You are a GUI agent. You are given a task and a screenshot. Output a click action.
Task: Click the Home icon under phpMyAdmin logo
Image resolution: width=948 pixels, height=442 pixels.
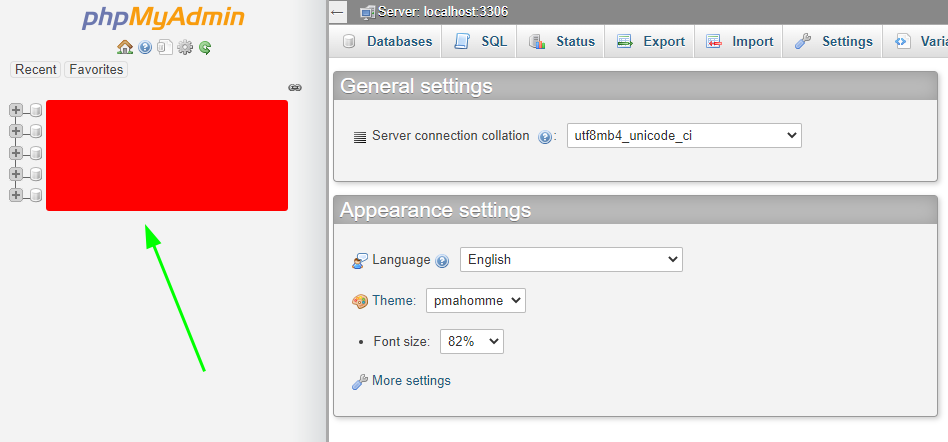click(125, 47)
